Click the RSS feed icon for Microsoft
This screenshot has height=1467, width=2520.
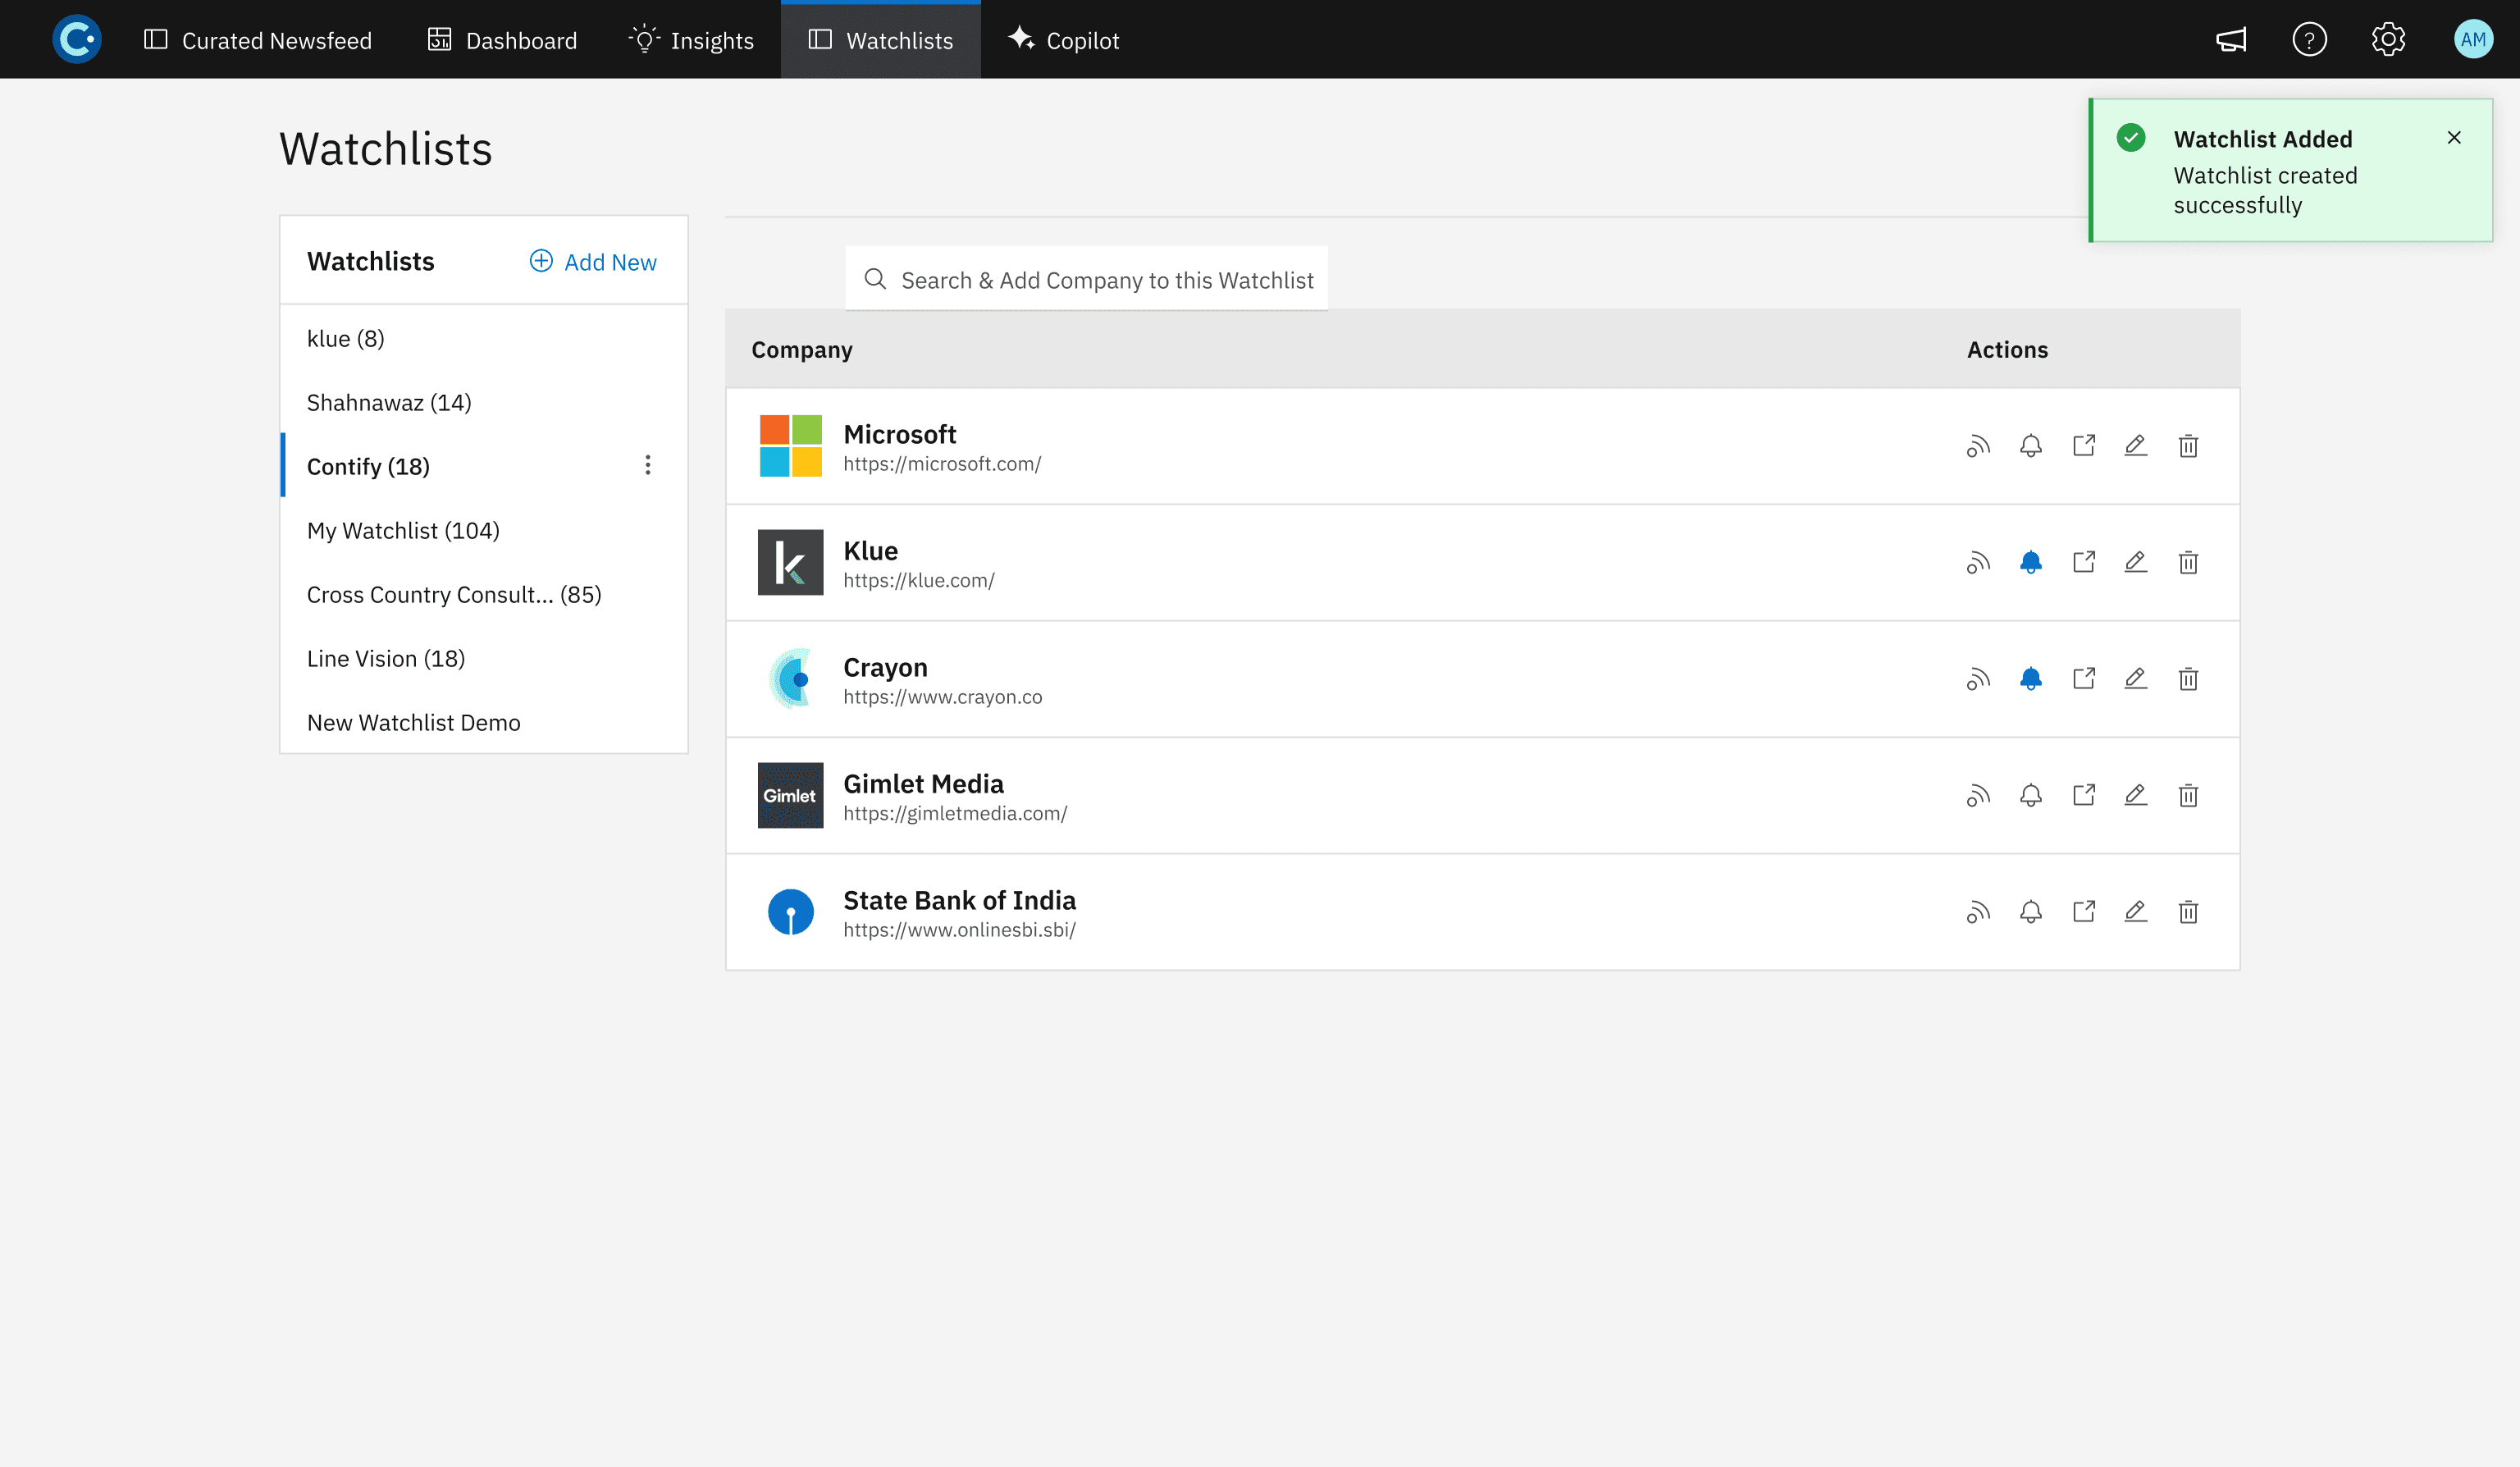(1978, 446)
